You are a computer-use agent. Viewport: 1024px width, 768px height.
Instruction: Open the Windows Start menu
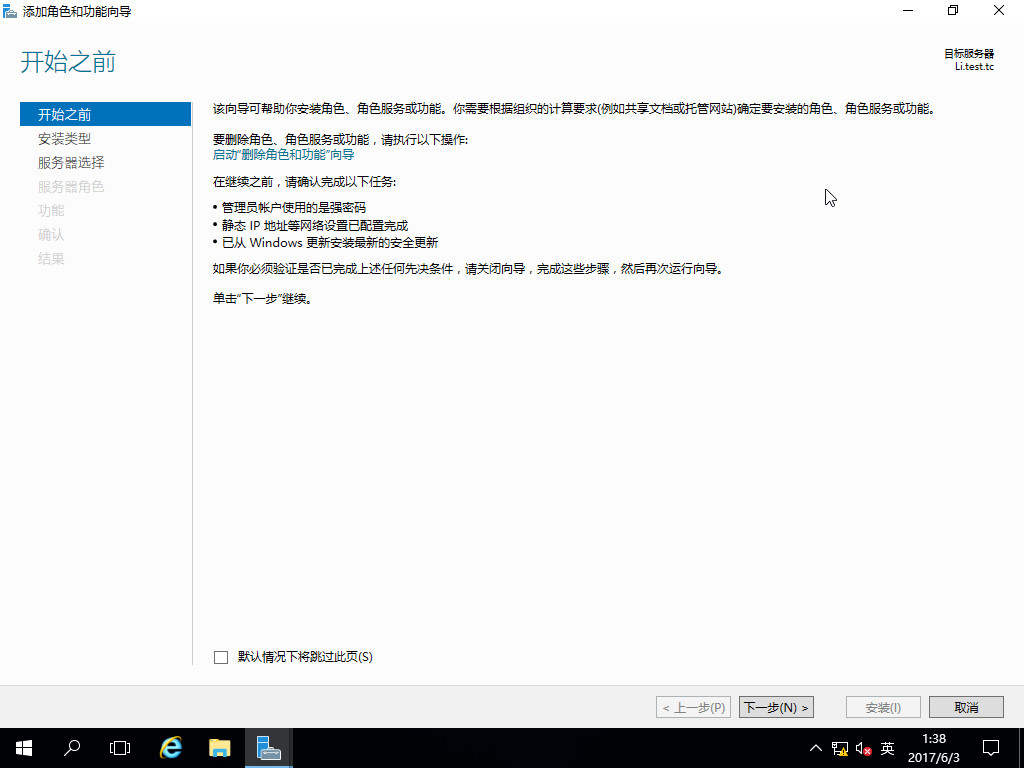[x=24, y=748]
